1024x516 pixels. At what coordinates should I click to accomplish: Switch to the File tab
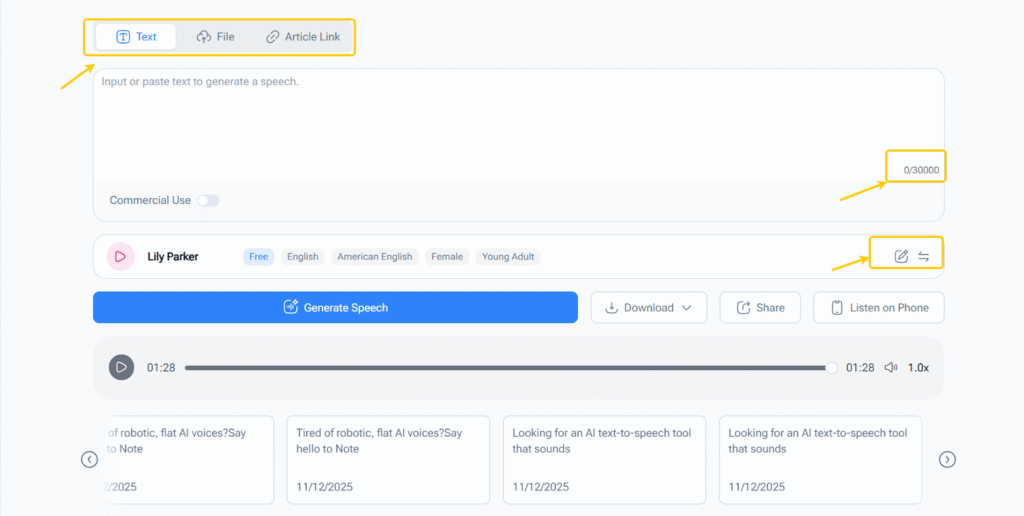(215, 37)
